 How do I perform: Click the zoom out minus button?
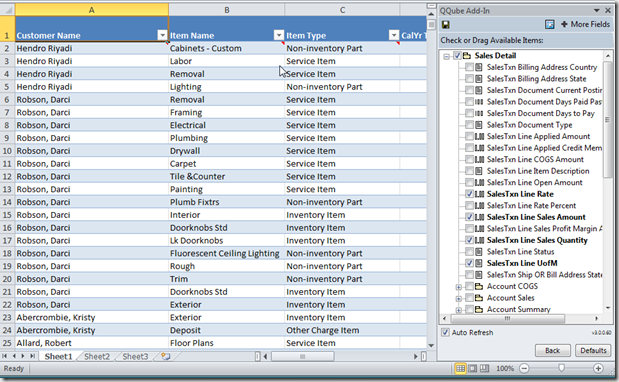pyautogui.click(x=524, y=369)
